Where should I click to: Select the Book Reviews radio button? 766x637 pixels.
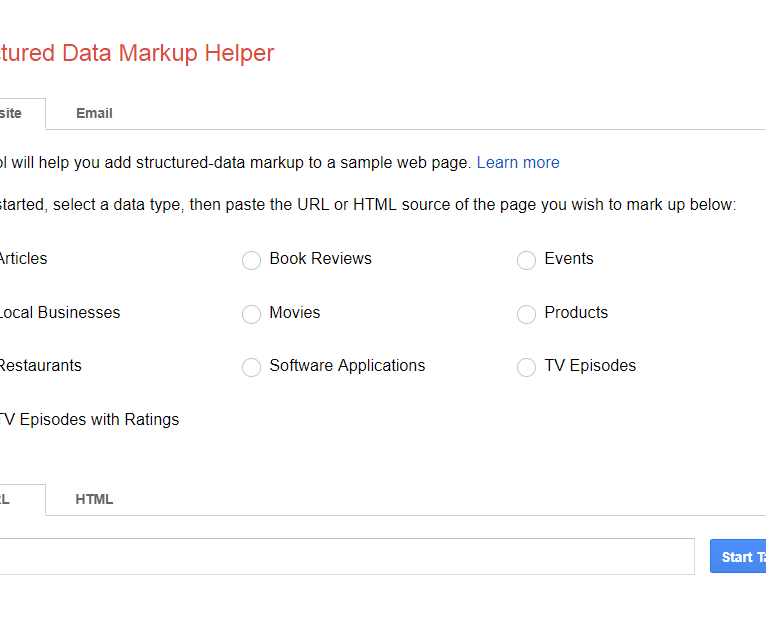coord(251,260)
